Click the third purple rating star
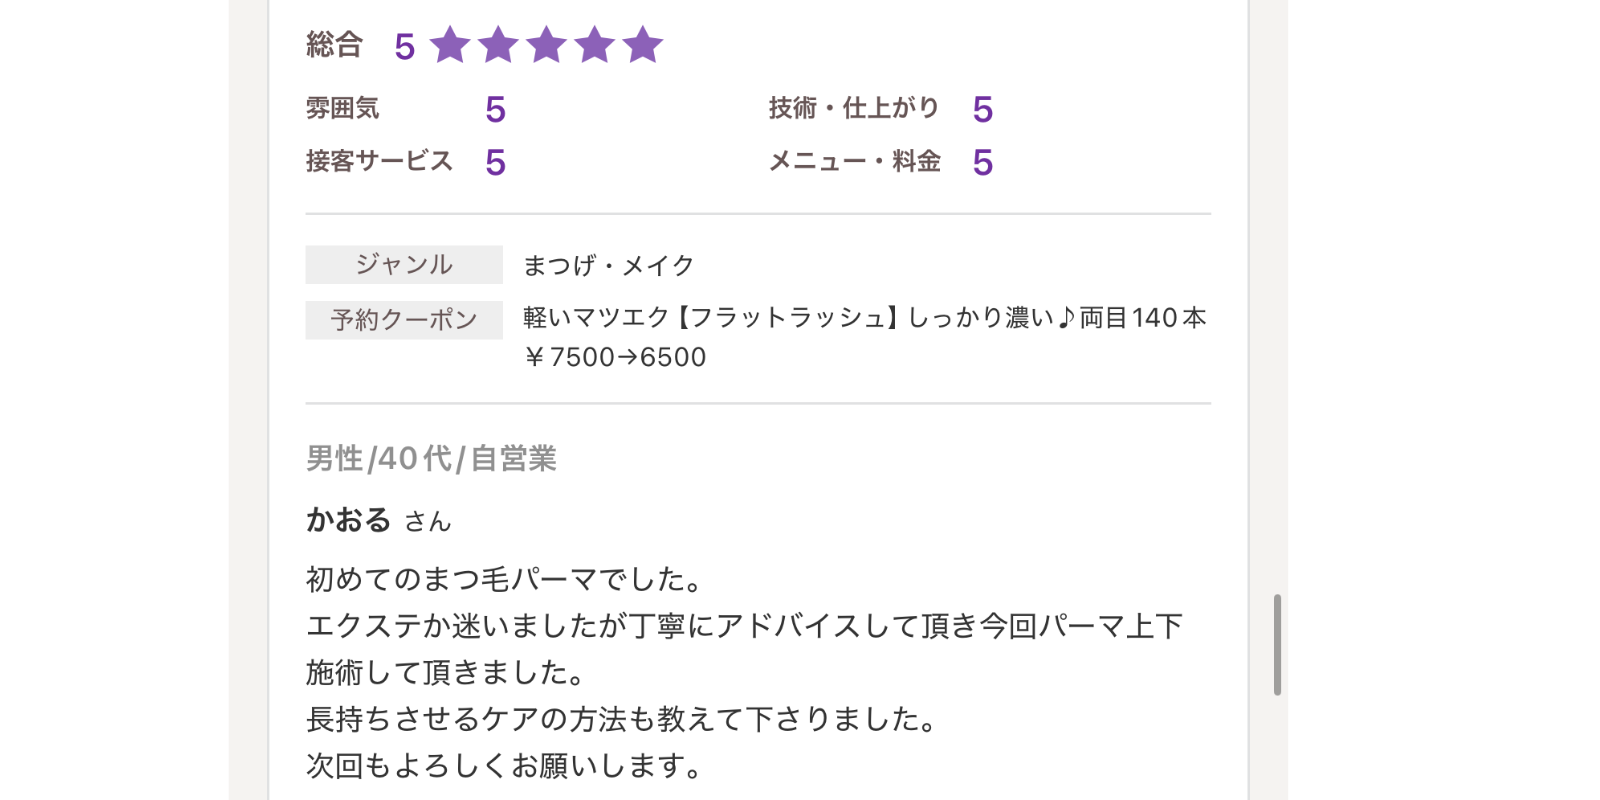The width and height of the screenshot is (1600, 800). pyautogui.click(x=546, y=45)
